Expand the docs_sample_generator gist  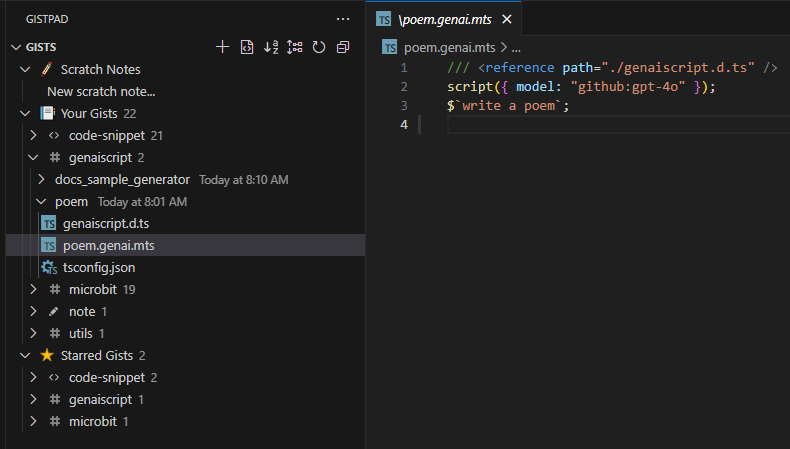pyautogui.click(x=41, y=180)
